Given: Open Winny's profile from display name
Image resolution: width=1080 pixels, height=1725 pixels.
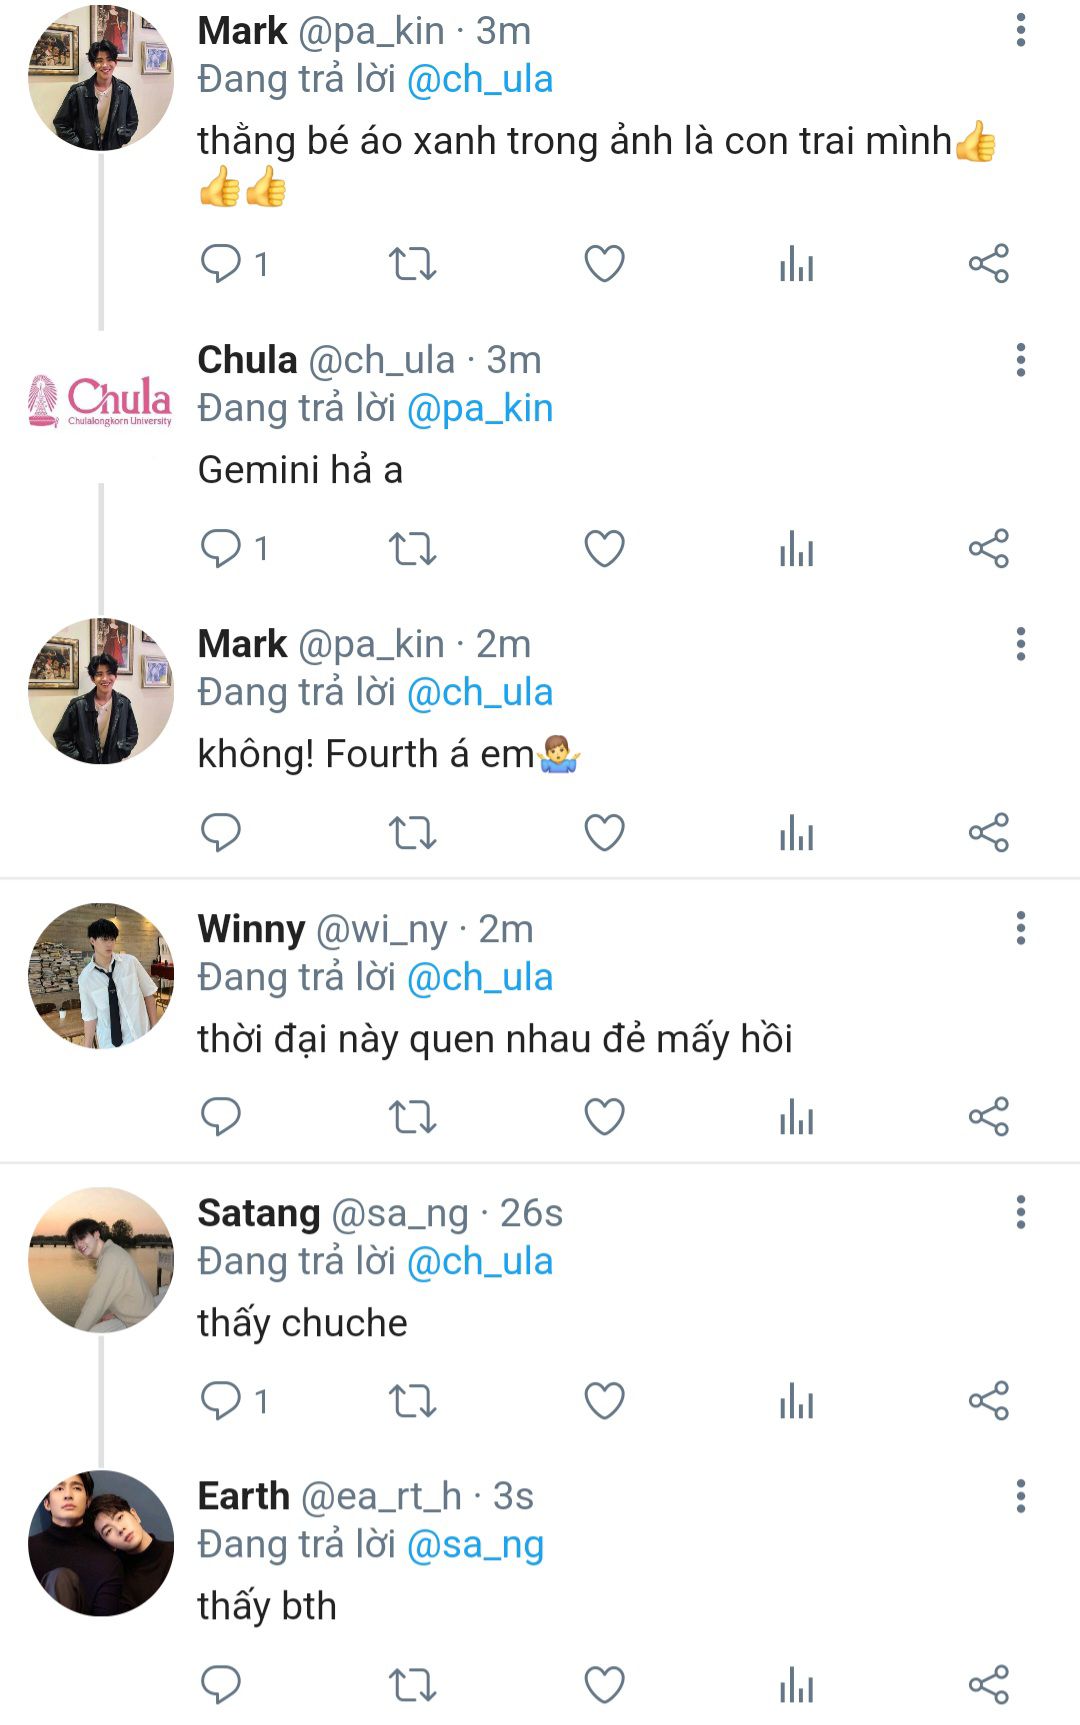Looking at the screenshot, I should [251, 929].
